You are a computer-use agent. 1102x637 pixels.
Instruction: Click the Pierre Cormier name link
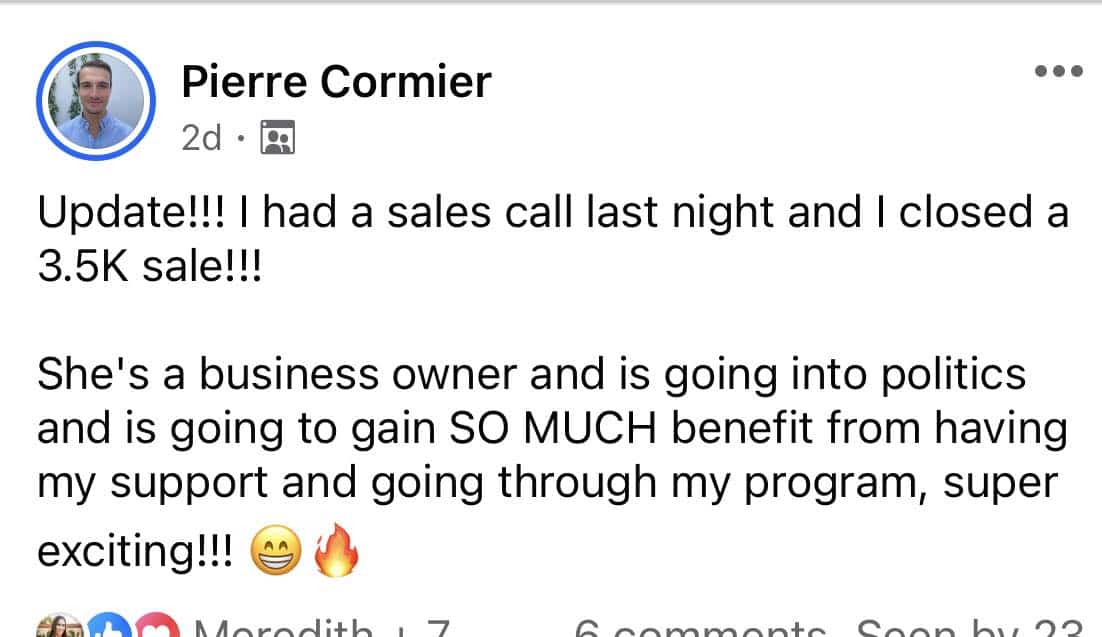point(336,81)
